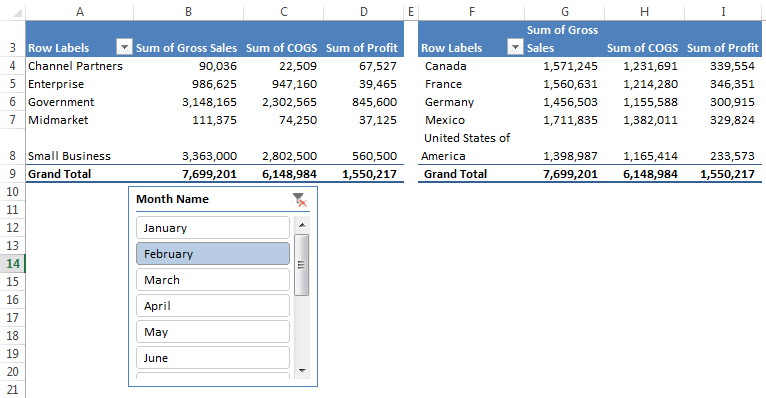Image resolution: width=766 pixels, height=398 pixels.
Task: Select February in the Month Name slicer
Action: [213, 254]
